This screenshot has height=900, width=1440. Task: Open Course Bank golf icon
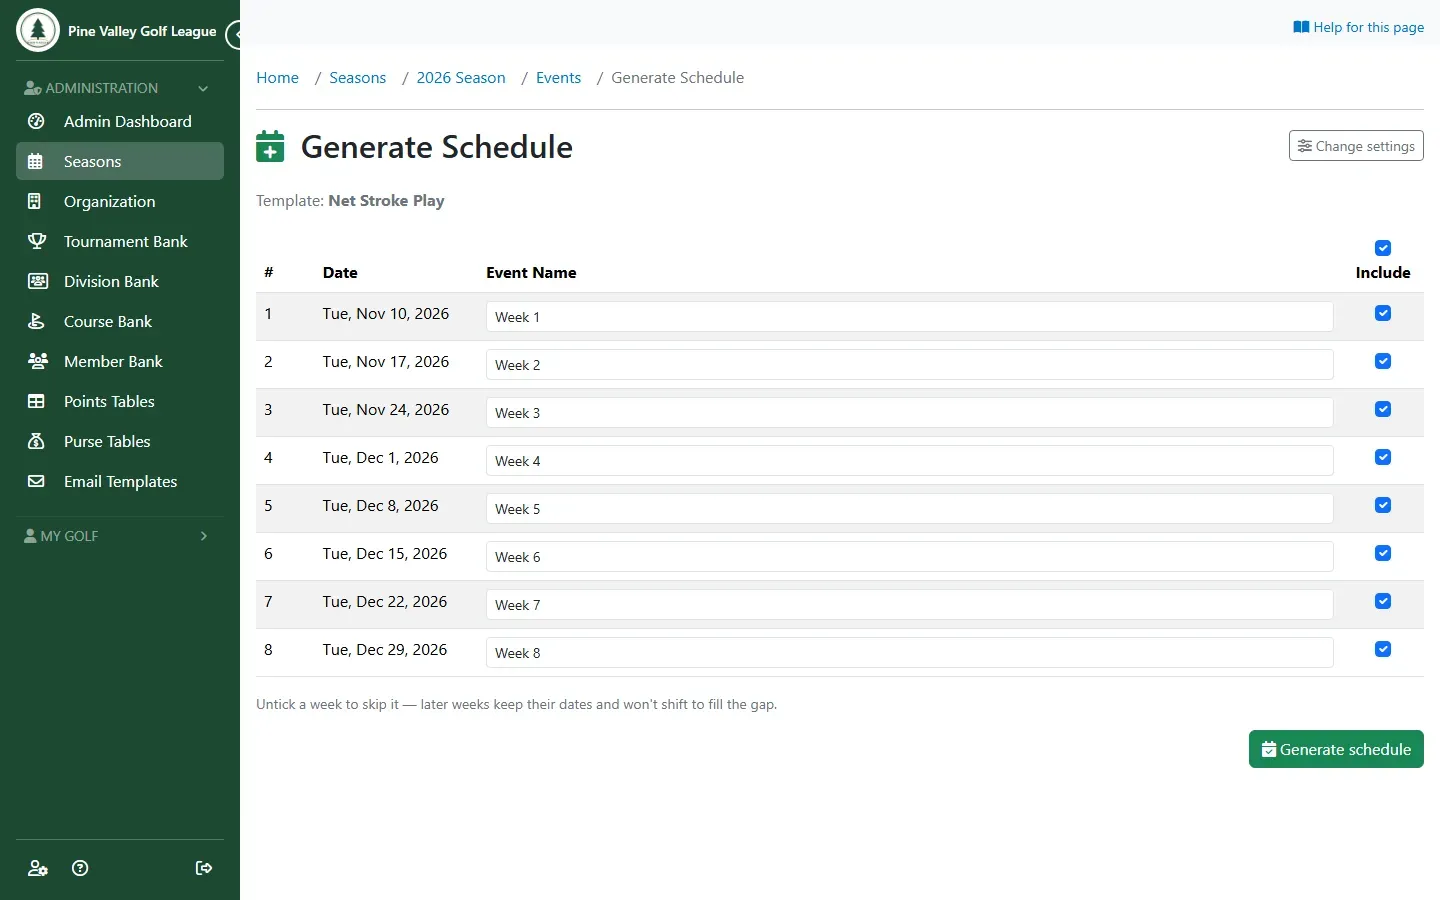pyautogui.click(x=37, y=321)
